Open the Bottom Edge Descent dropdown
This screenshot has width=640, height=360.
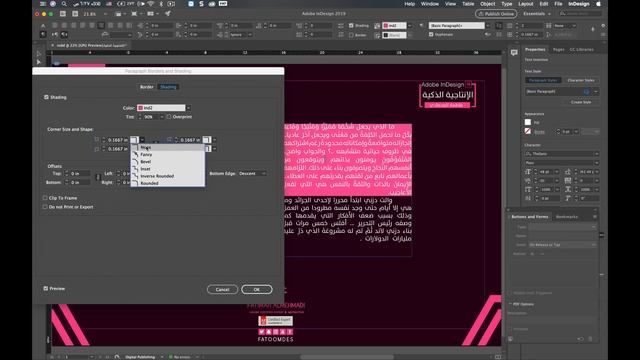(252, 173)
